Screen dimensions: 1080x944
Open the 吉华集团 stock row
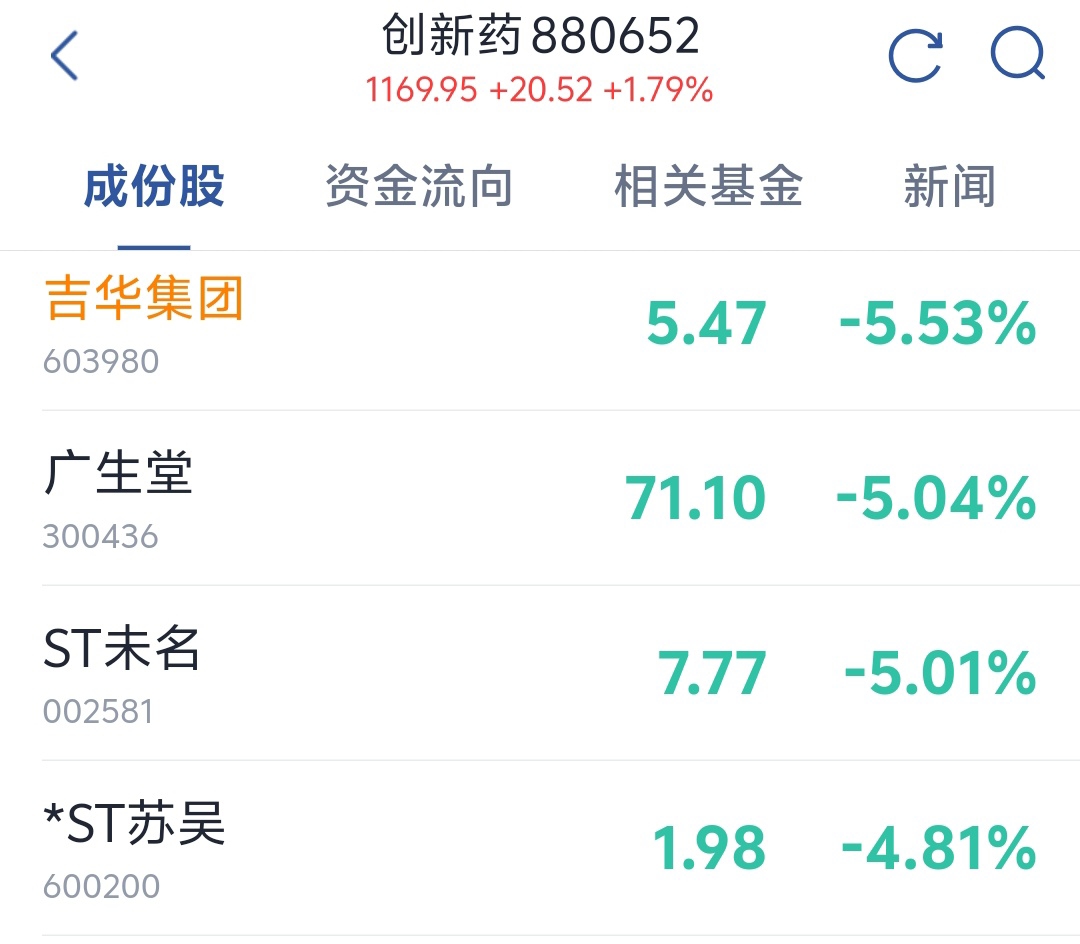(x=540, y=331)
